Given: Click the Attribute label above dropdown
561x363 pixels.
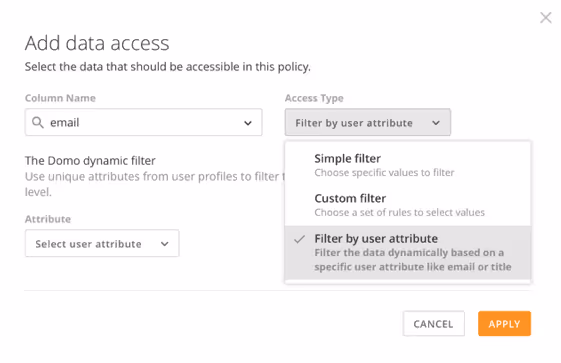Looking at the screenshot, I should pyautogui.click(x=48, y=219).
